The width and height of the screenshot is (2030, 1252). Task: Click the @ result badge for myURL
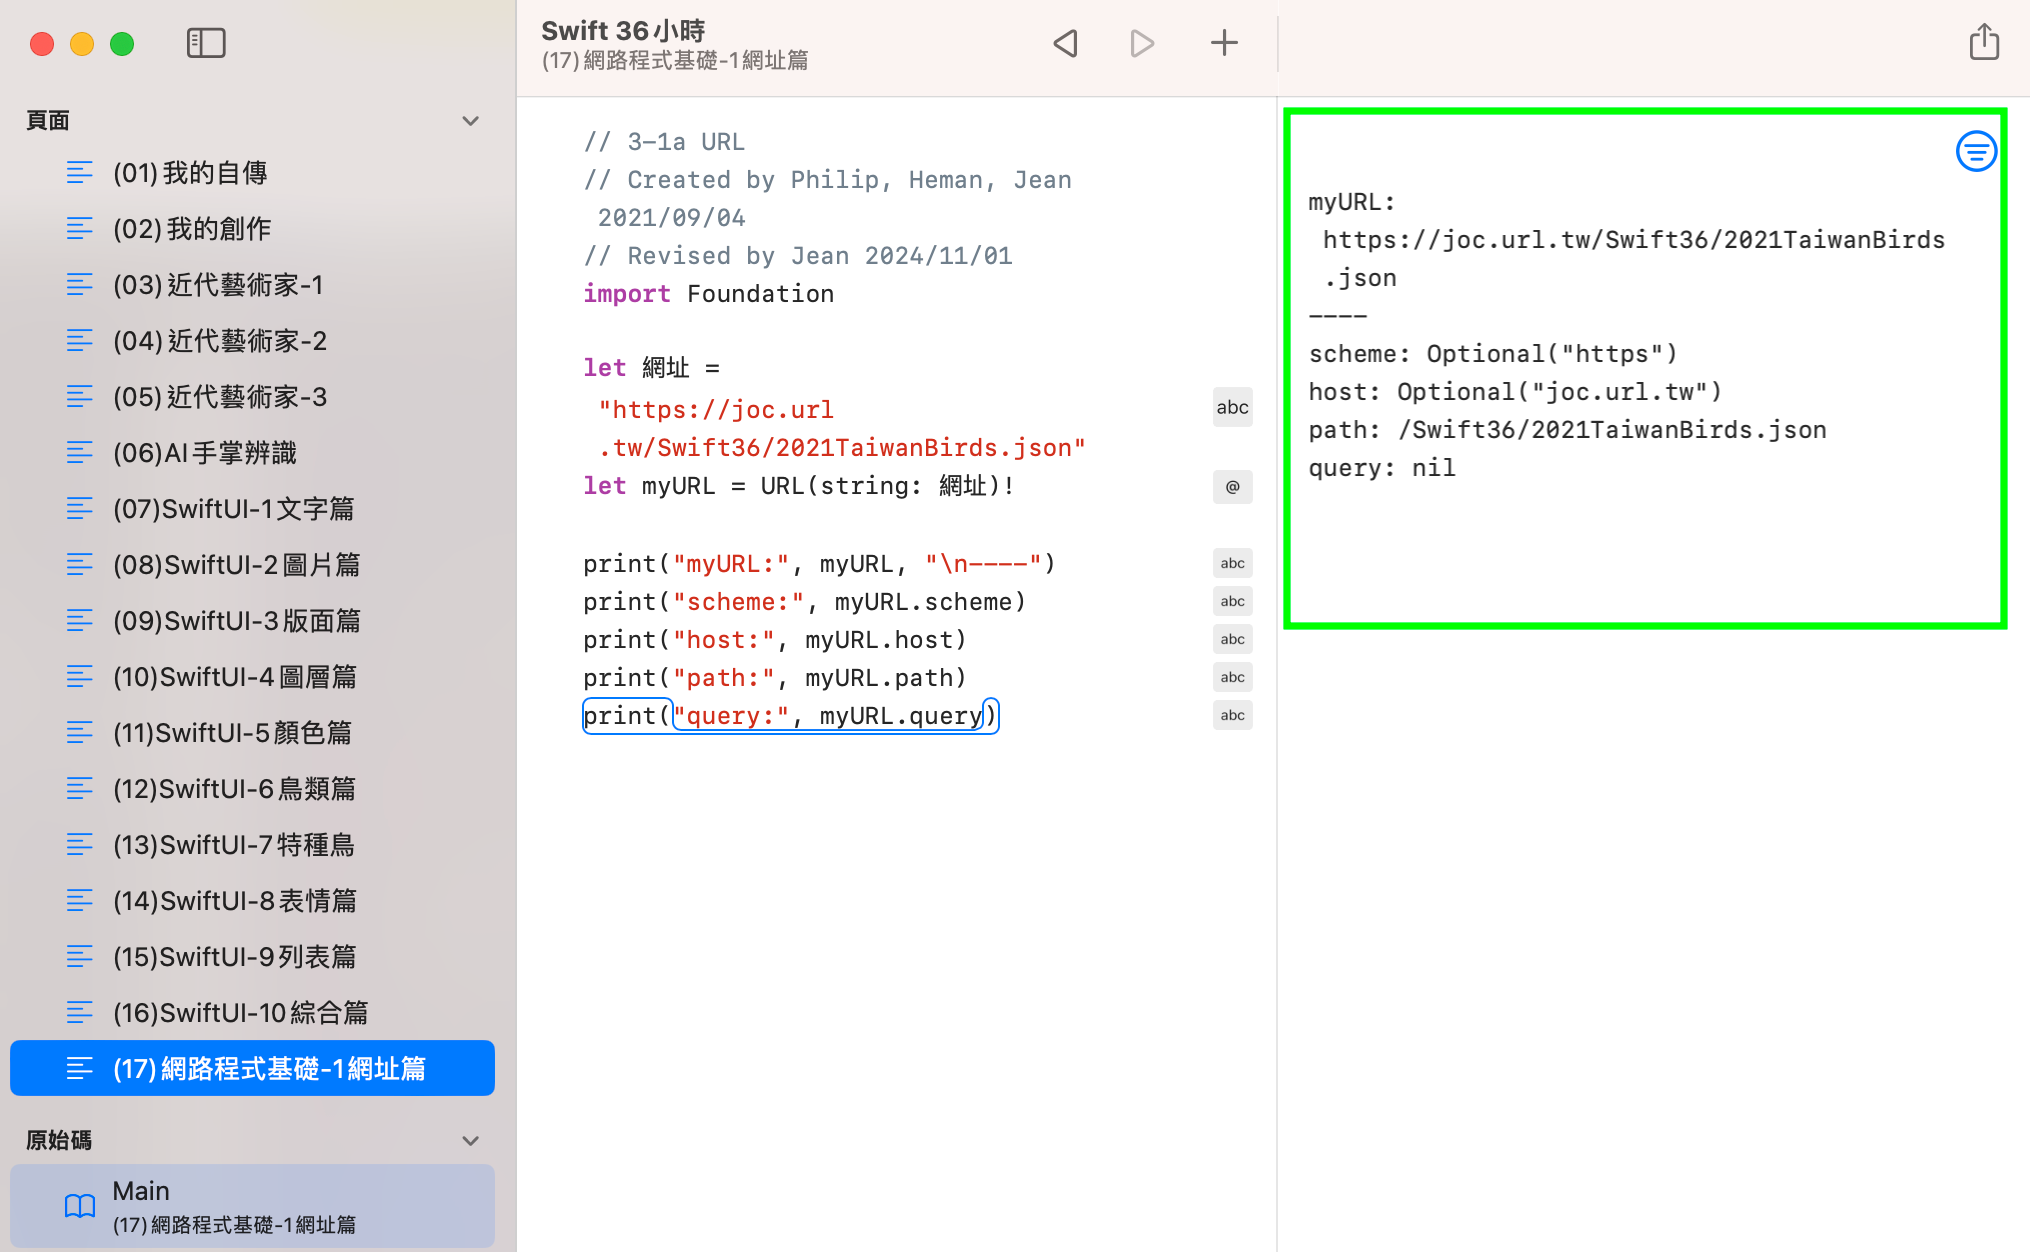1232,487
